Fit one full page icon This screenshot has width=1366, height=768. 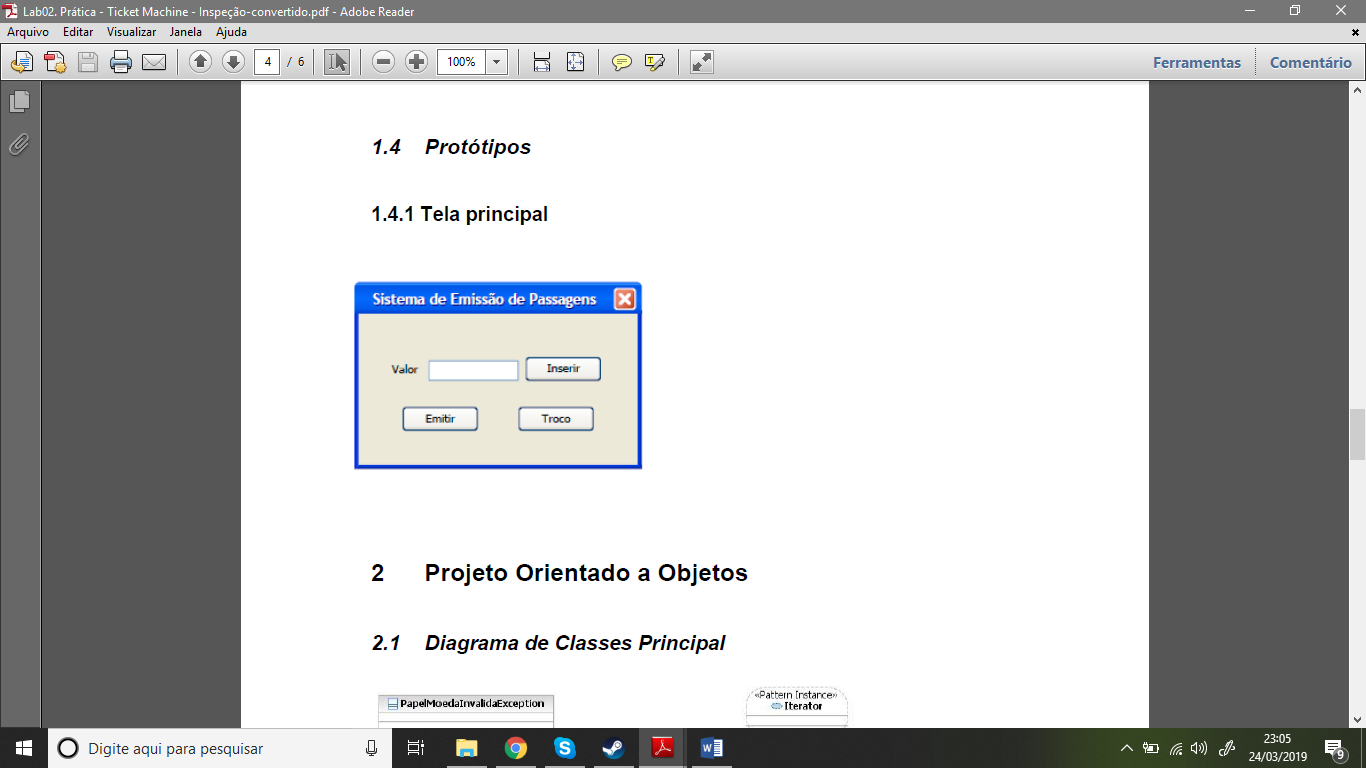click(x=575, y=62)
